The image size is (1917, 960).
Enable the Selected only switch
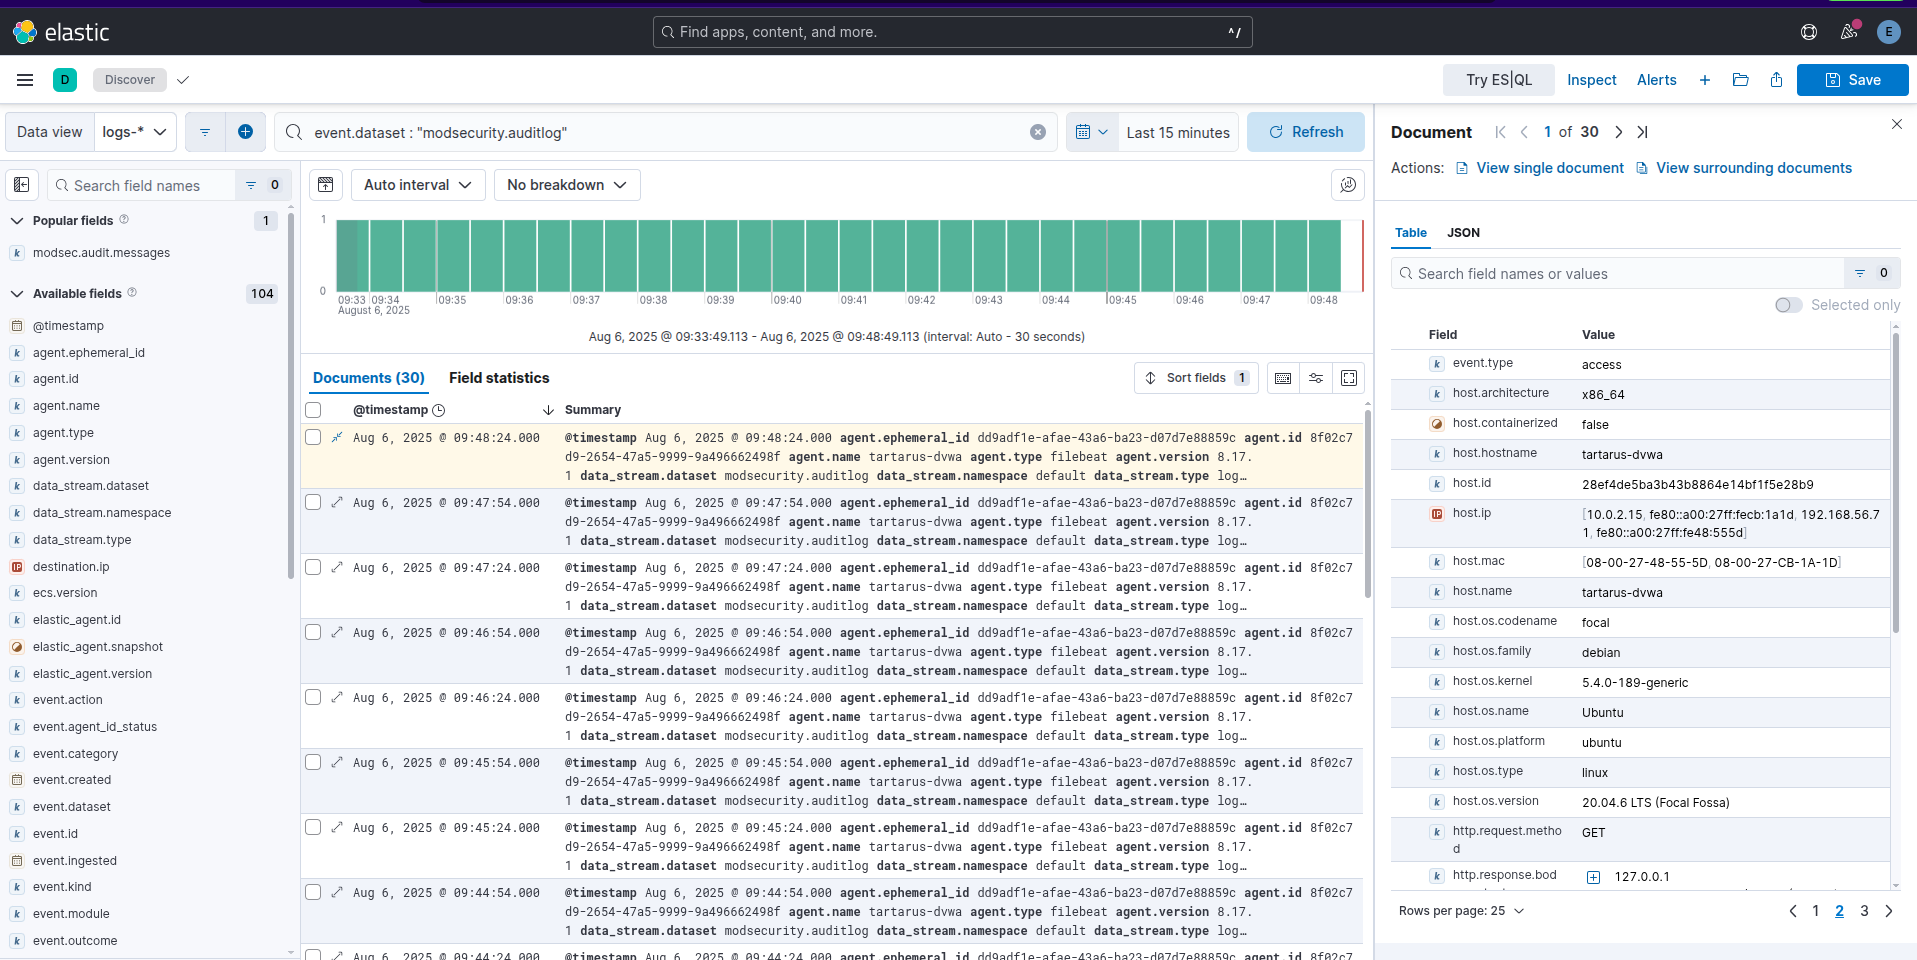coord(1788,305)
